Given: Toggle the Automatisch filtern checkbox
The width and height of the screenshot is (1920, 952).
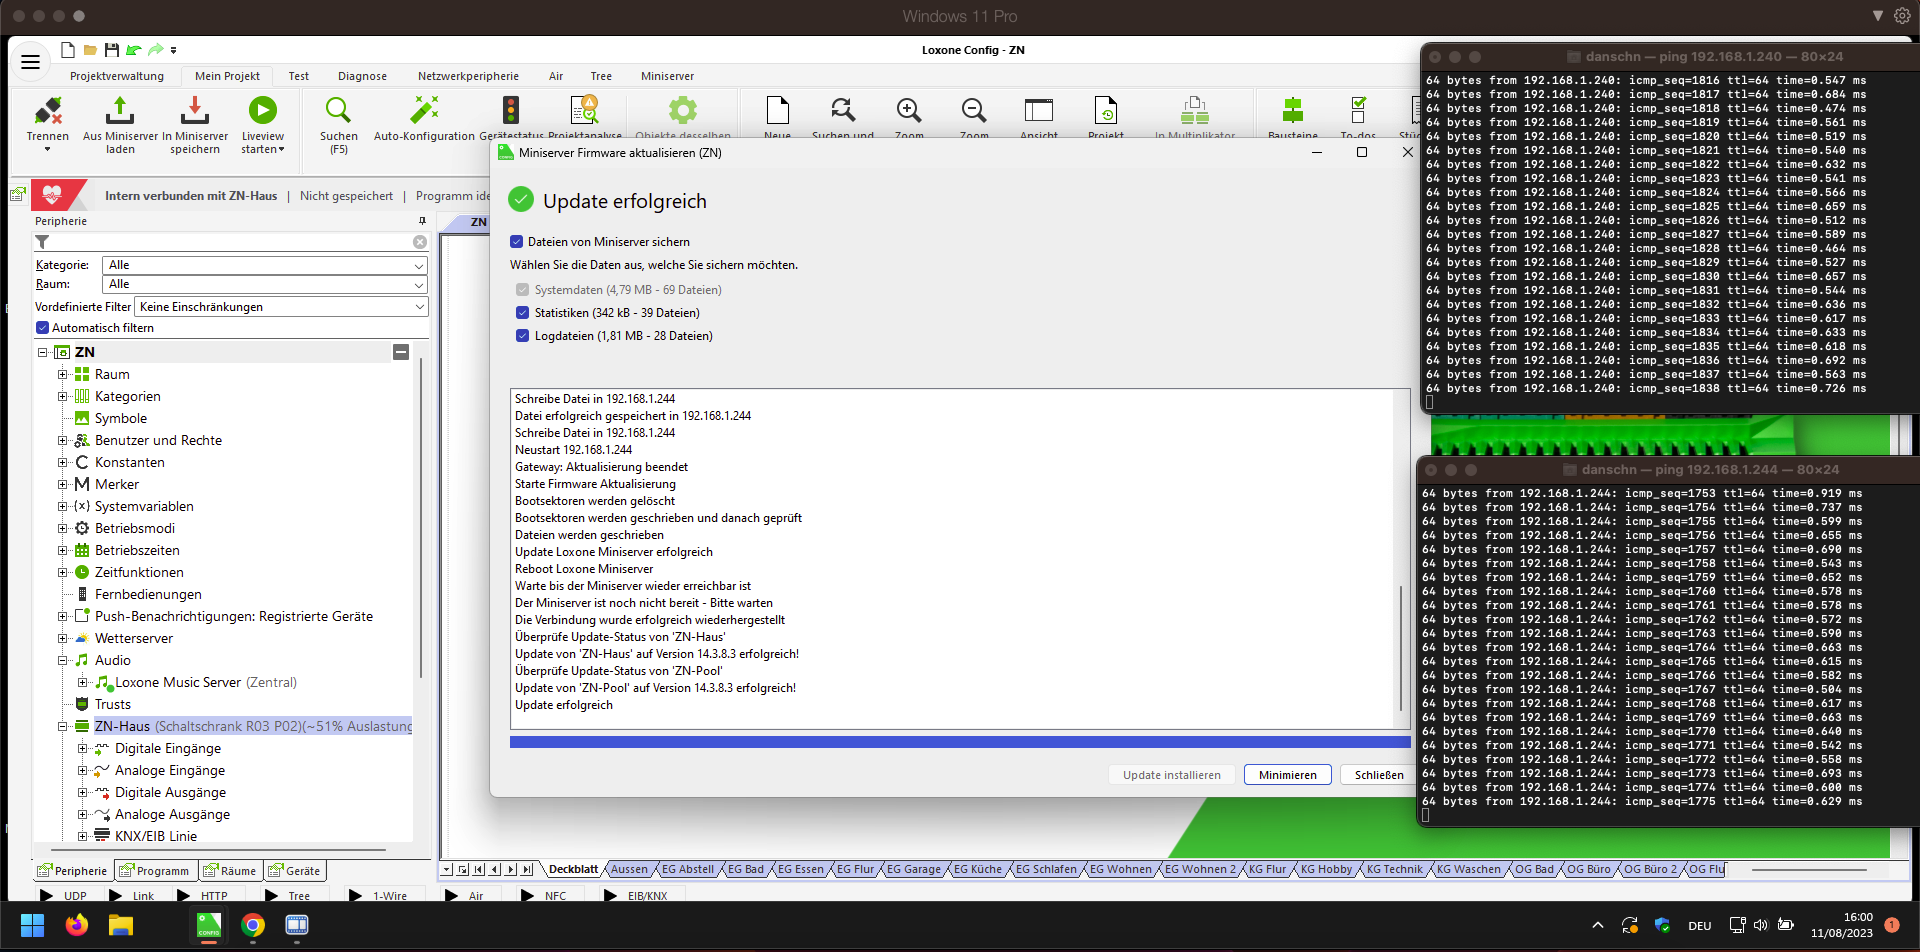Looking at the screenshot, I should coord(42,328).
